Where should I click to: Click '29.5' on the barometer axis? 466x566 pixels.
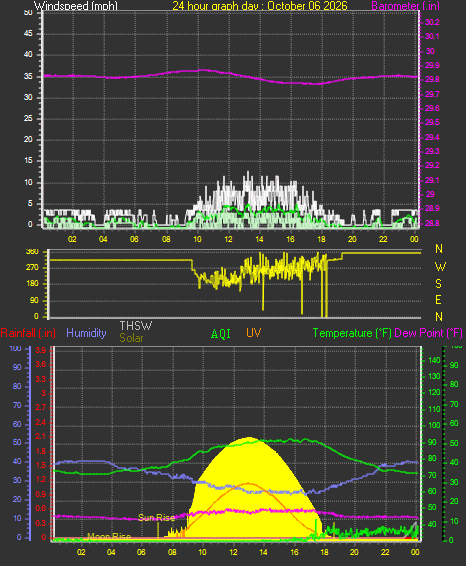point(432,122)
